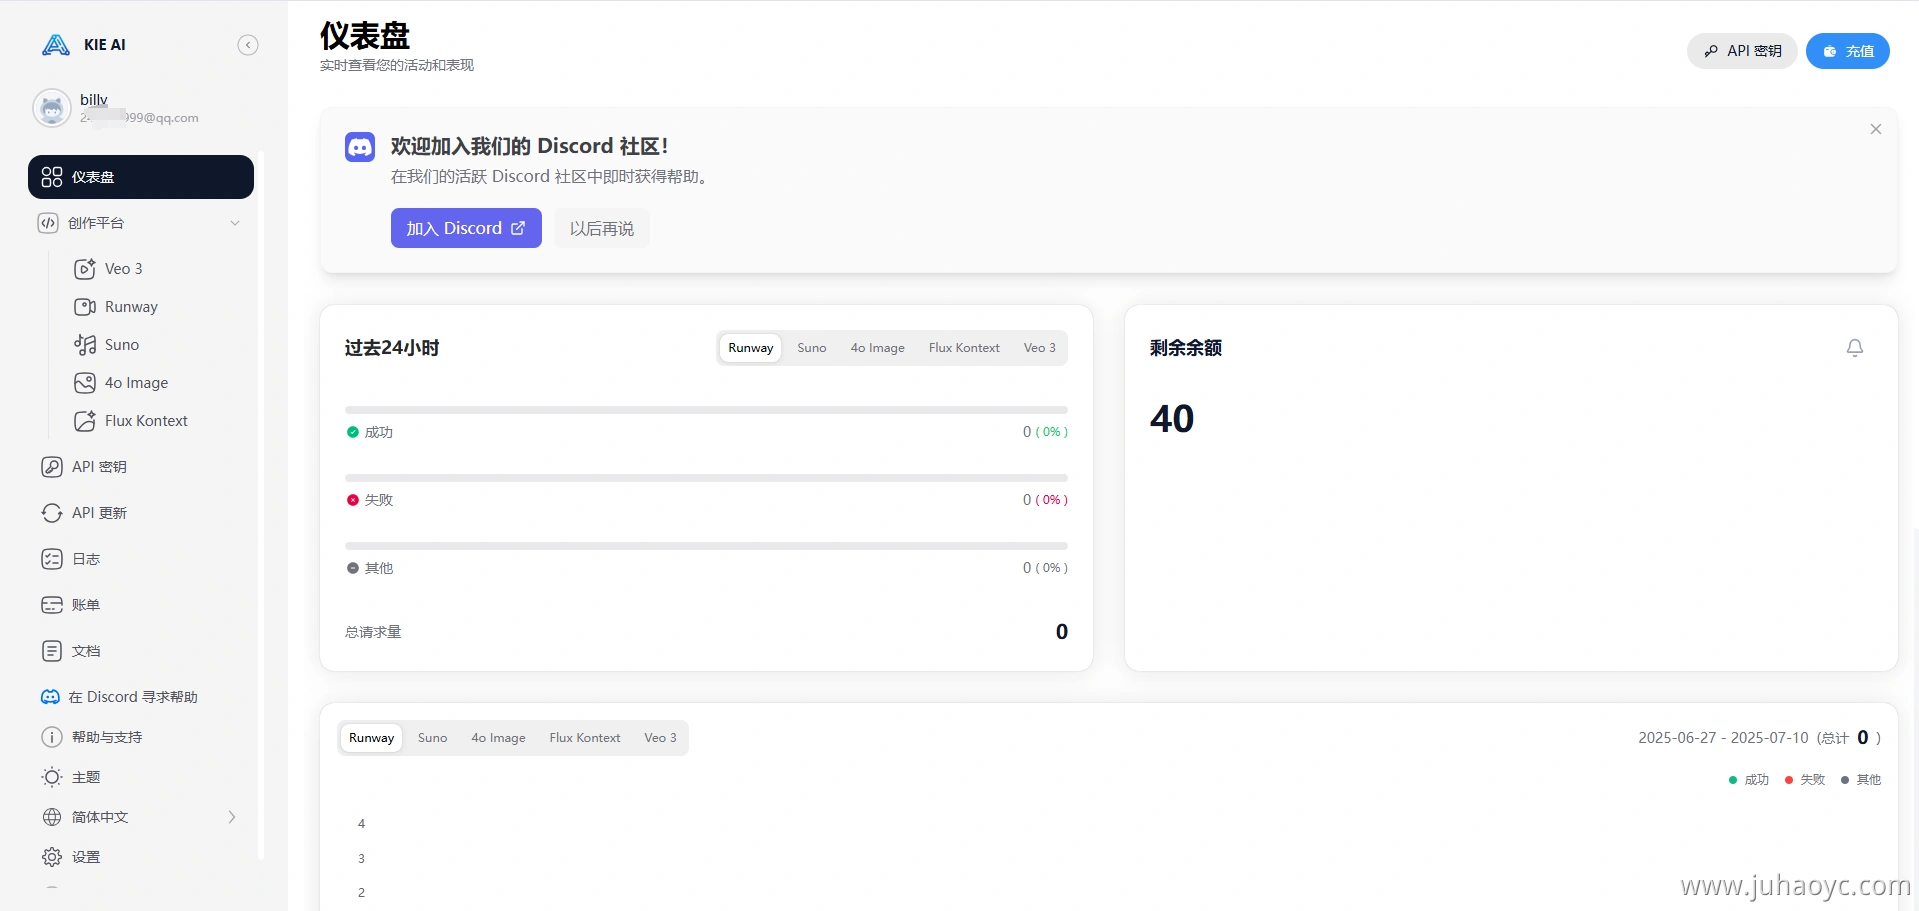Click the 帮助与支持 info icon
Screen dimensions: 1919x911
click(x=52, y=737)
